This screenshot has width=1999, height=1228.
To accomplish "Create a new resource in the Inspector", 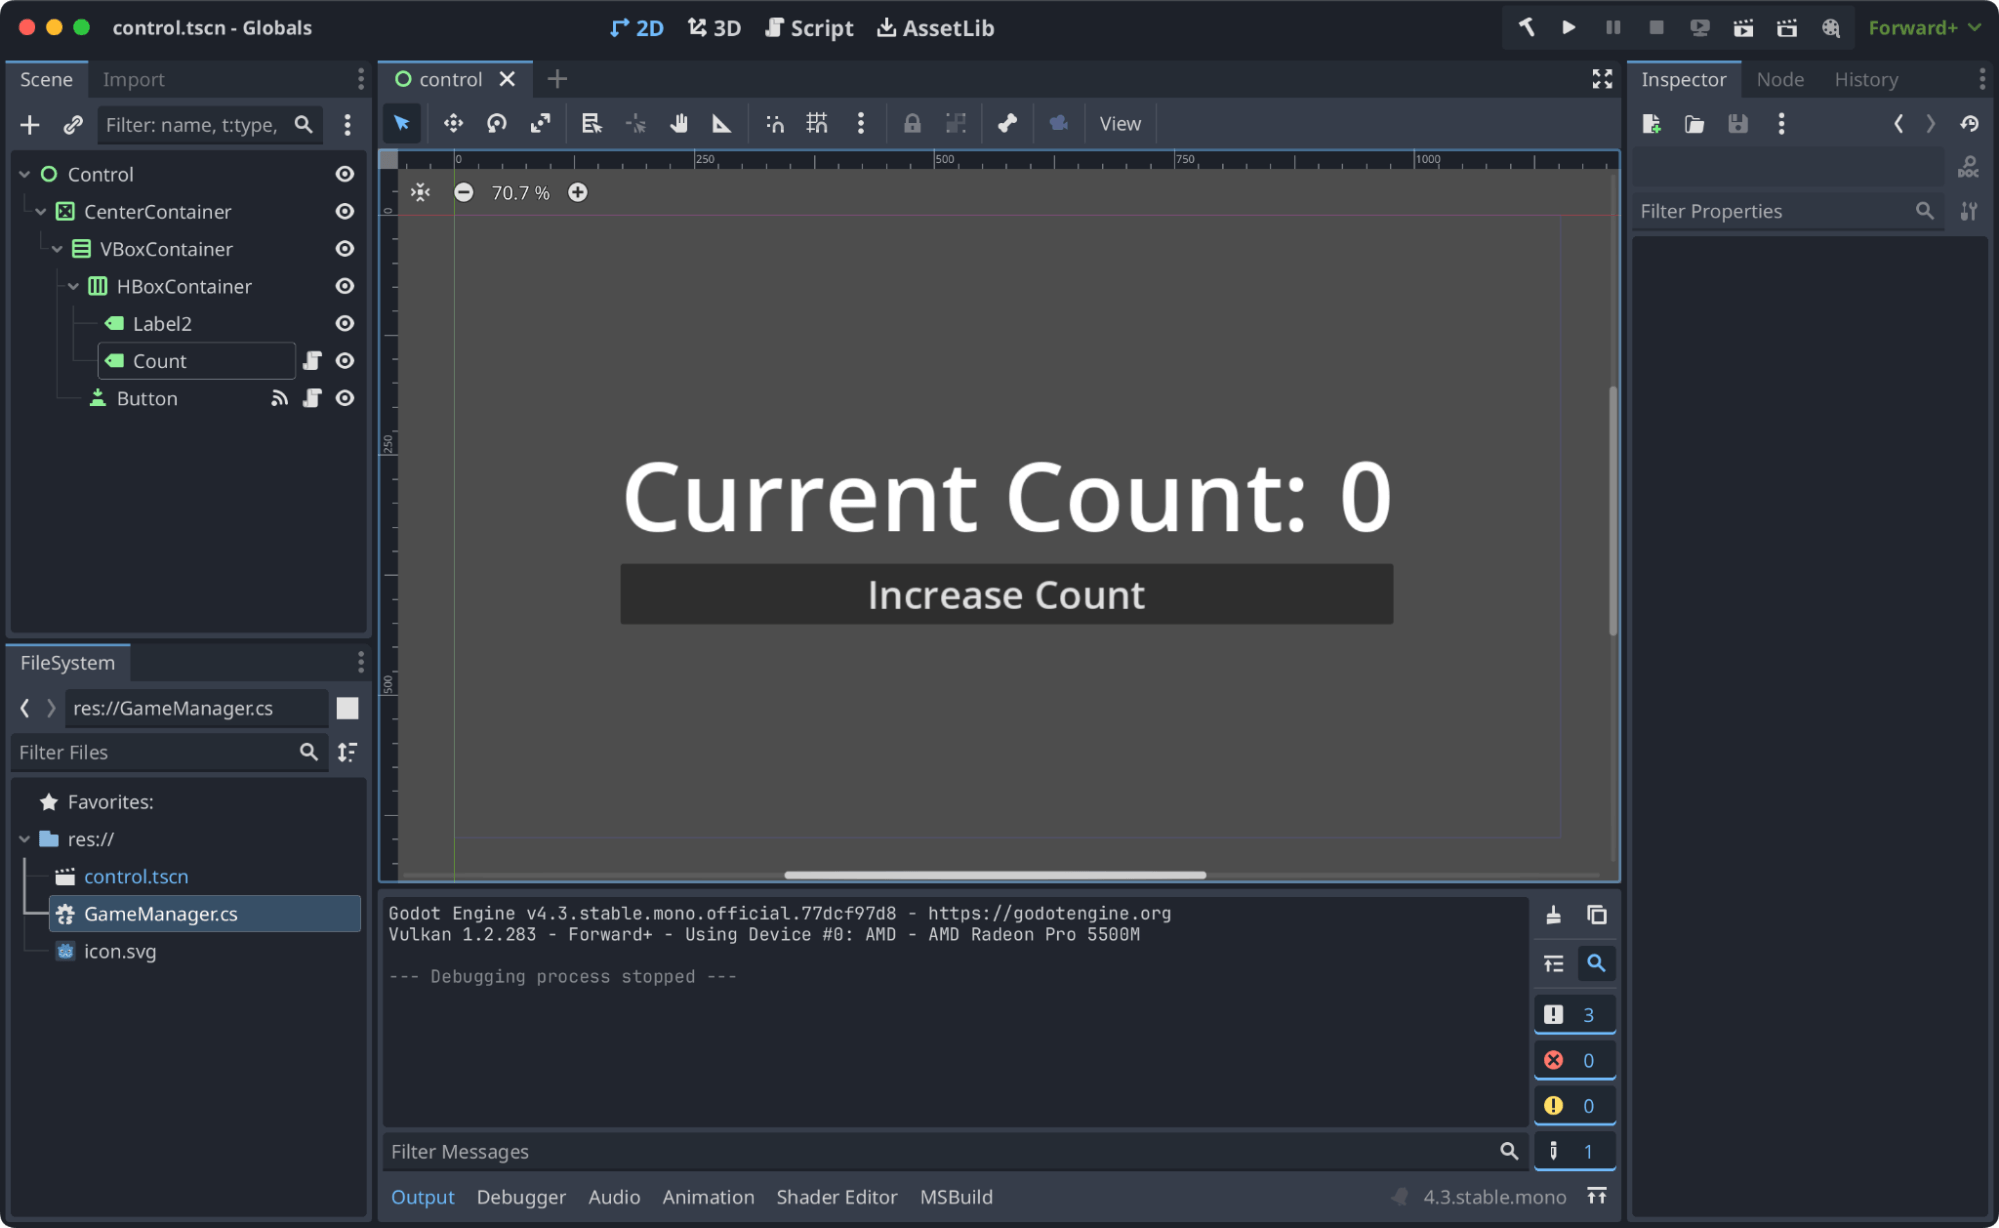I will pyautogui.click(x=1652, y=123).
